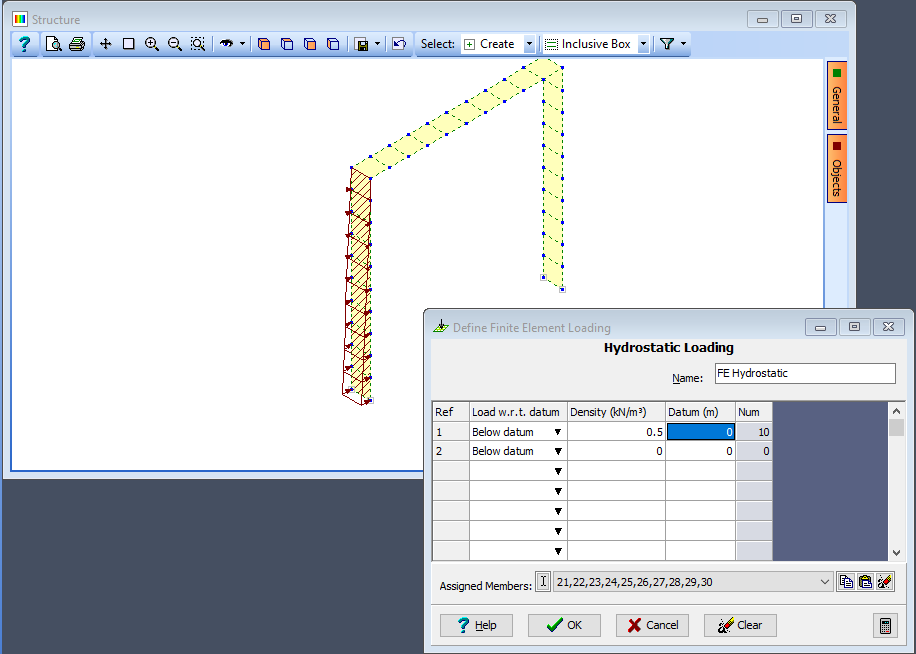Screen dimensions: 916x654
Task: Click the Clear button
Action: point(740,625)
